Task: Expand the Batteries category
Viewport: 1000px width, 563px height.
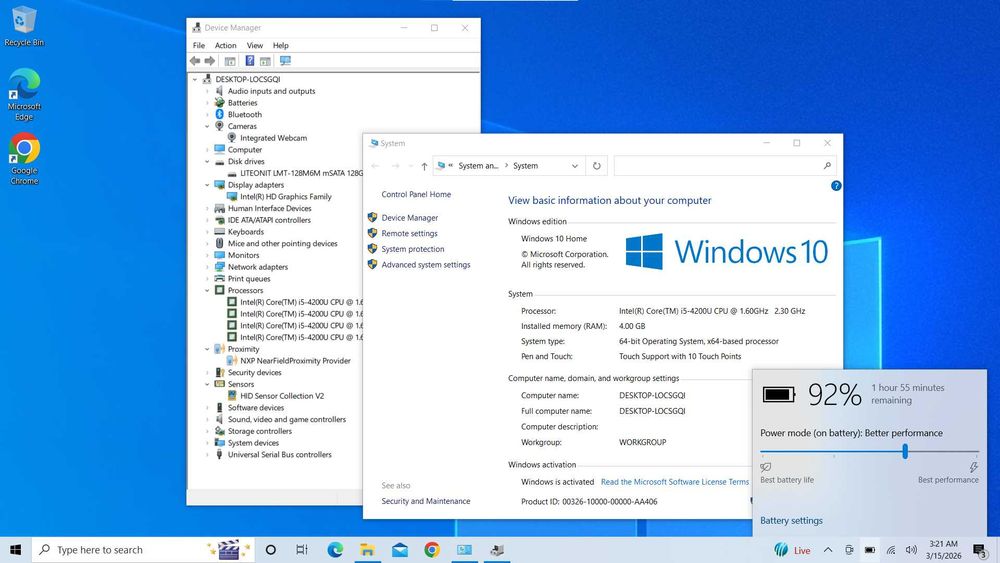Action: [207, 103]
